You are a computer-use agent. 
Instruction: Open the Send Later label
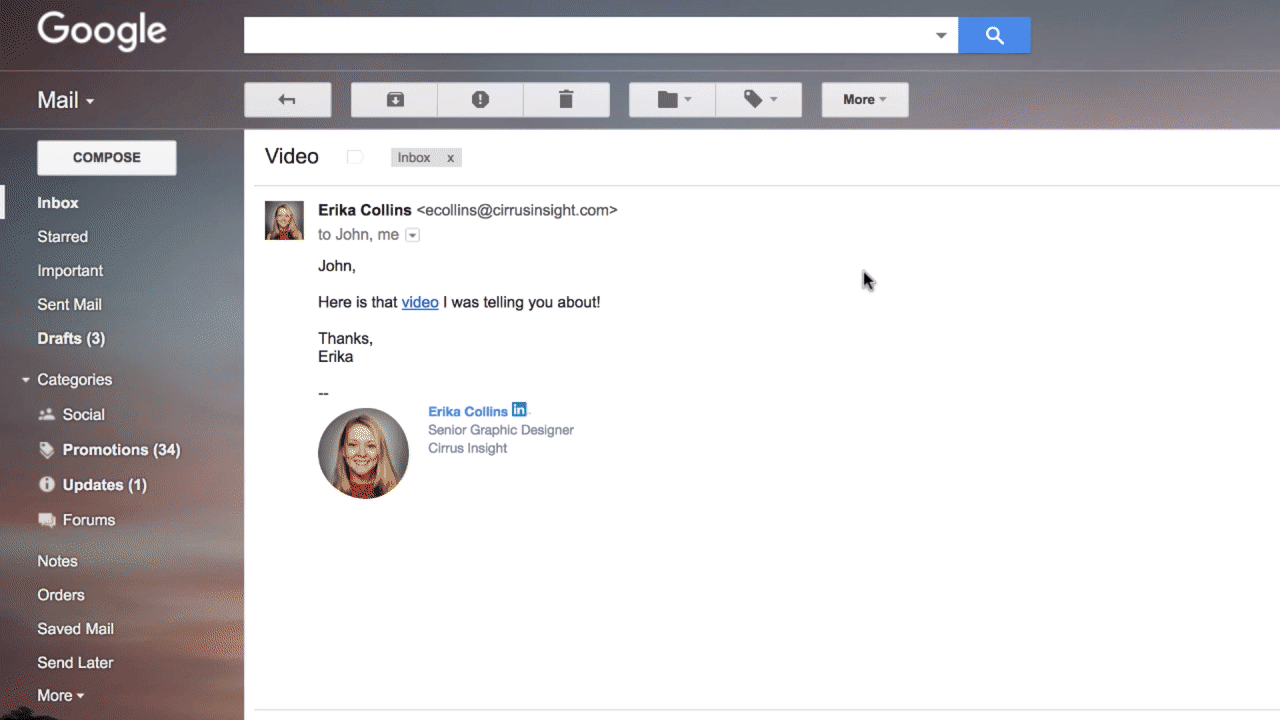pos(75,663)
